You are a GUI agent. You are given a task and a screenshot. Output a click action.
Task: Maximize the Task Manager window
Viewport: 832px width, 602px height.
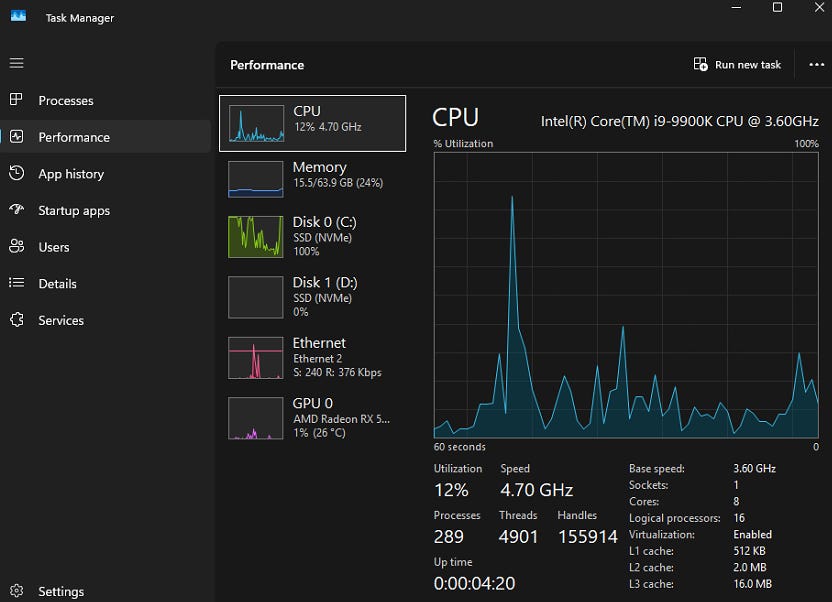click(x=777, y=7)
